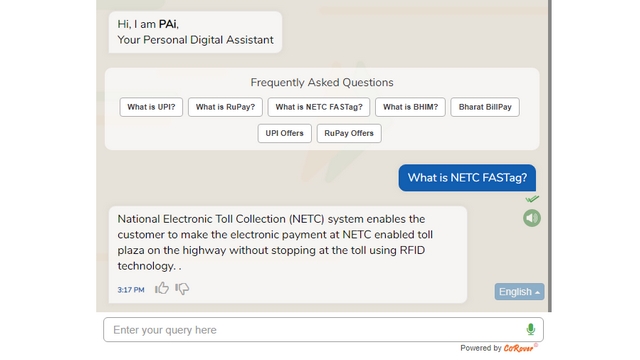Click the PAi greeting message bubble
Image resolution: width=640 pixels, height=360 pixels.
click(195, 32)
